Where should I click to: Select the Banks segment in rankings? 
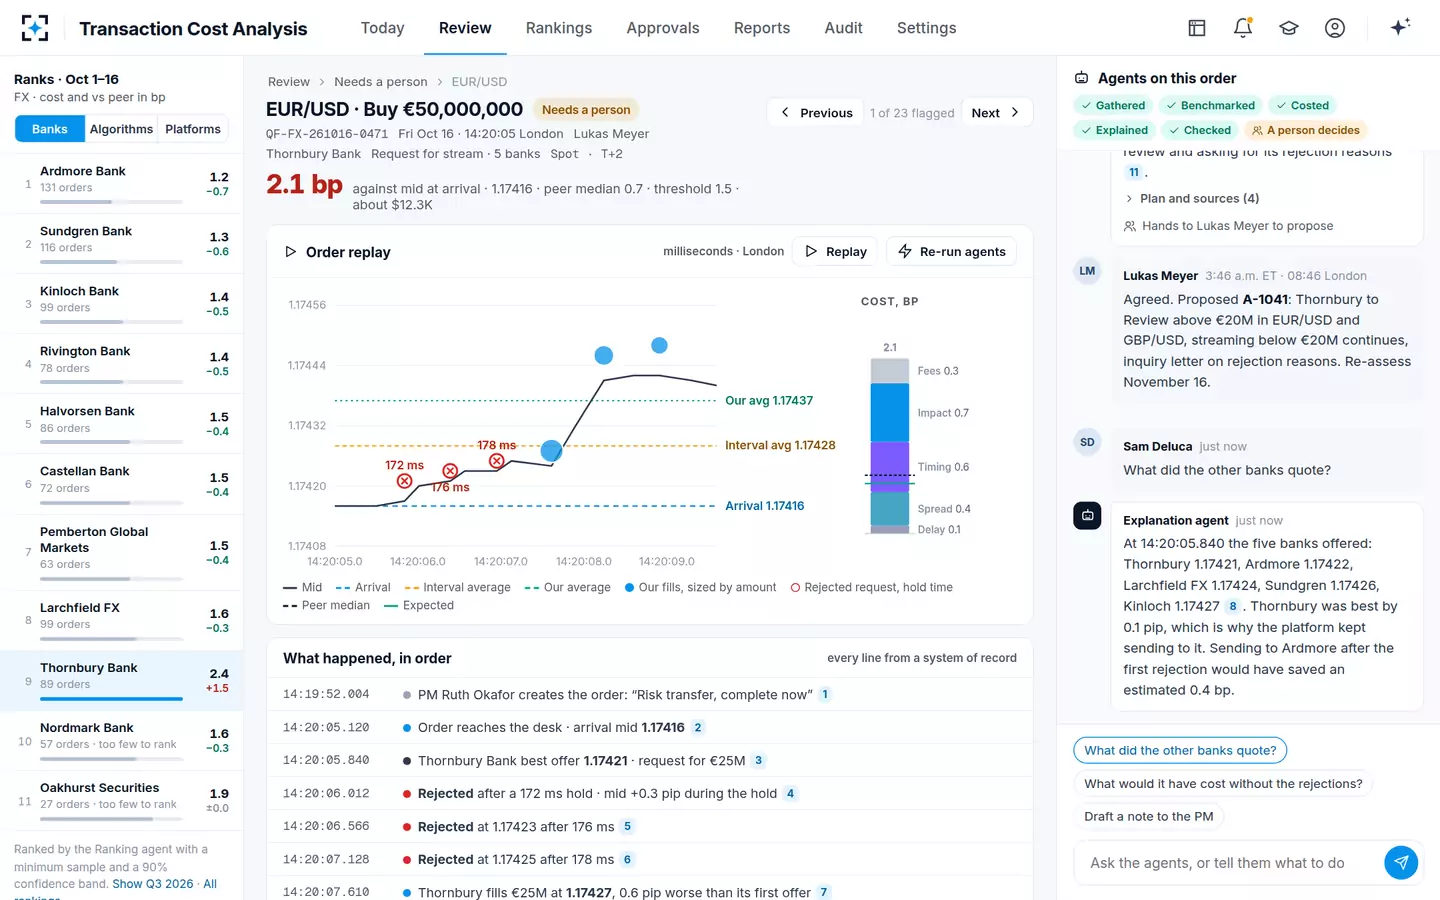50,129
